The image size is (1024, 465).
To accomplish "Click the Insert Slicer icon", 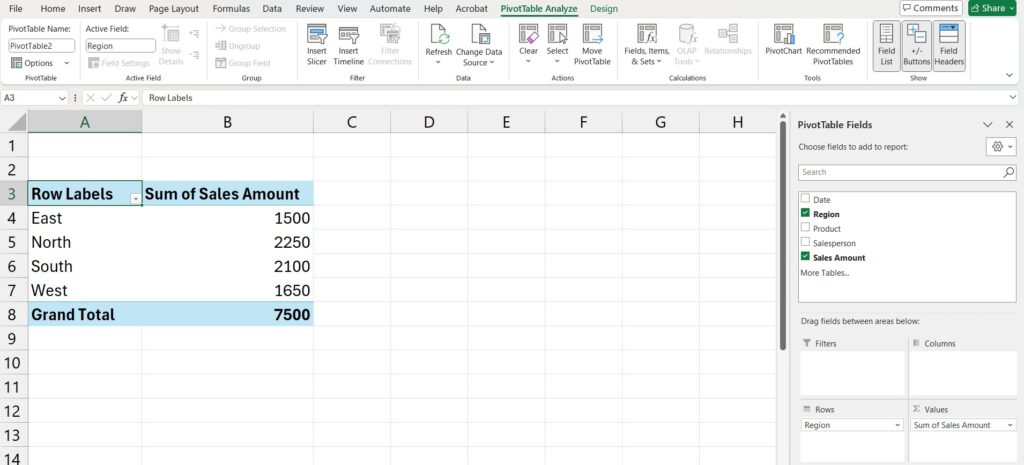I will (x=317, y=35).
